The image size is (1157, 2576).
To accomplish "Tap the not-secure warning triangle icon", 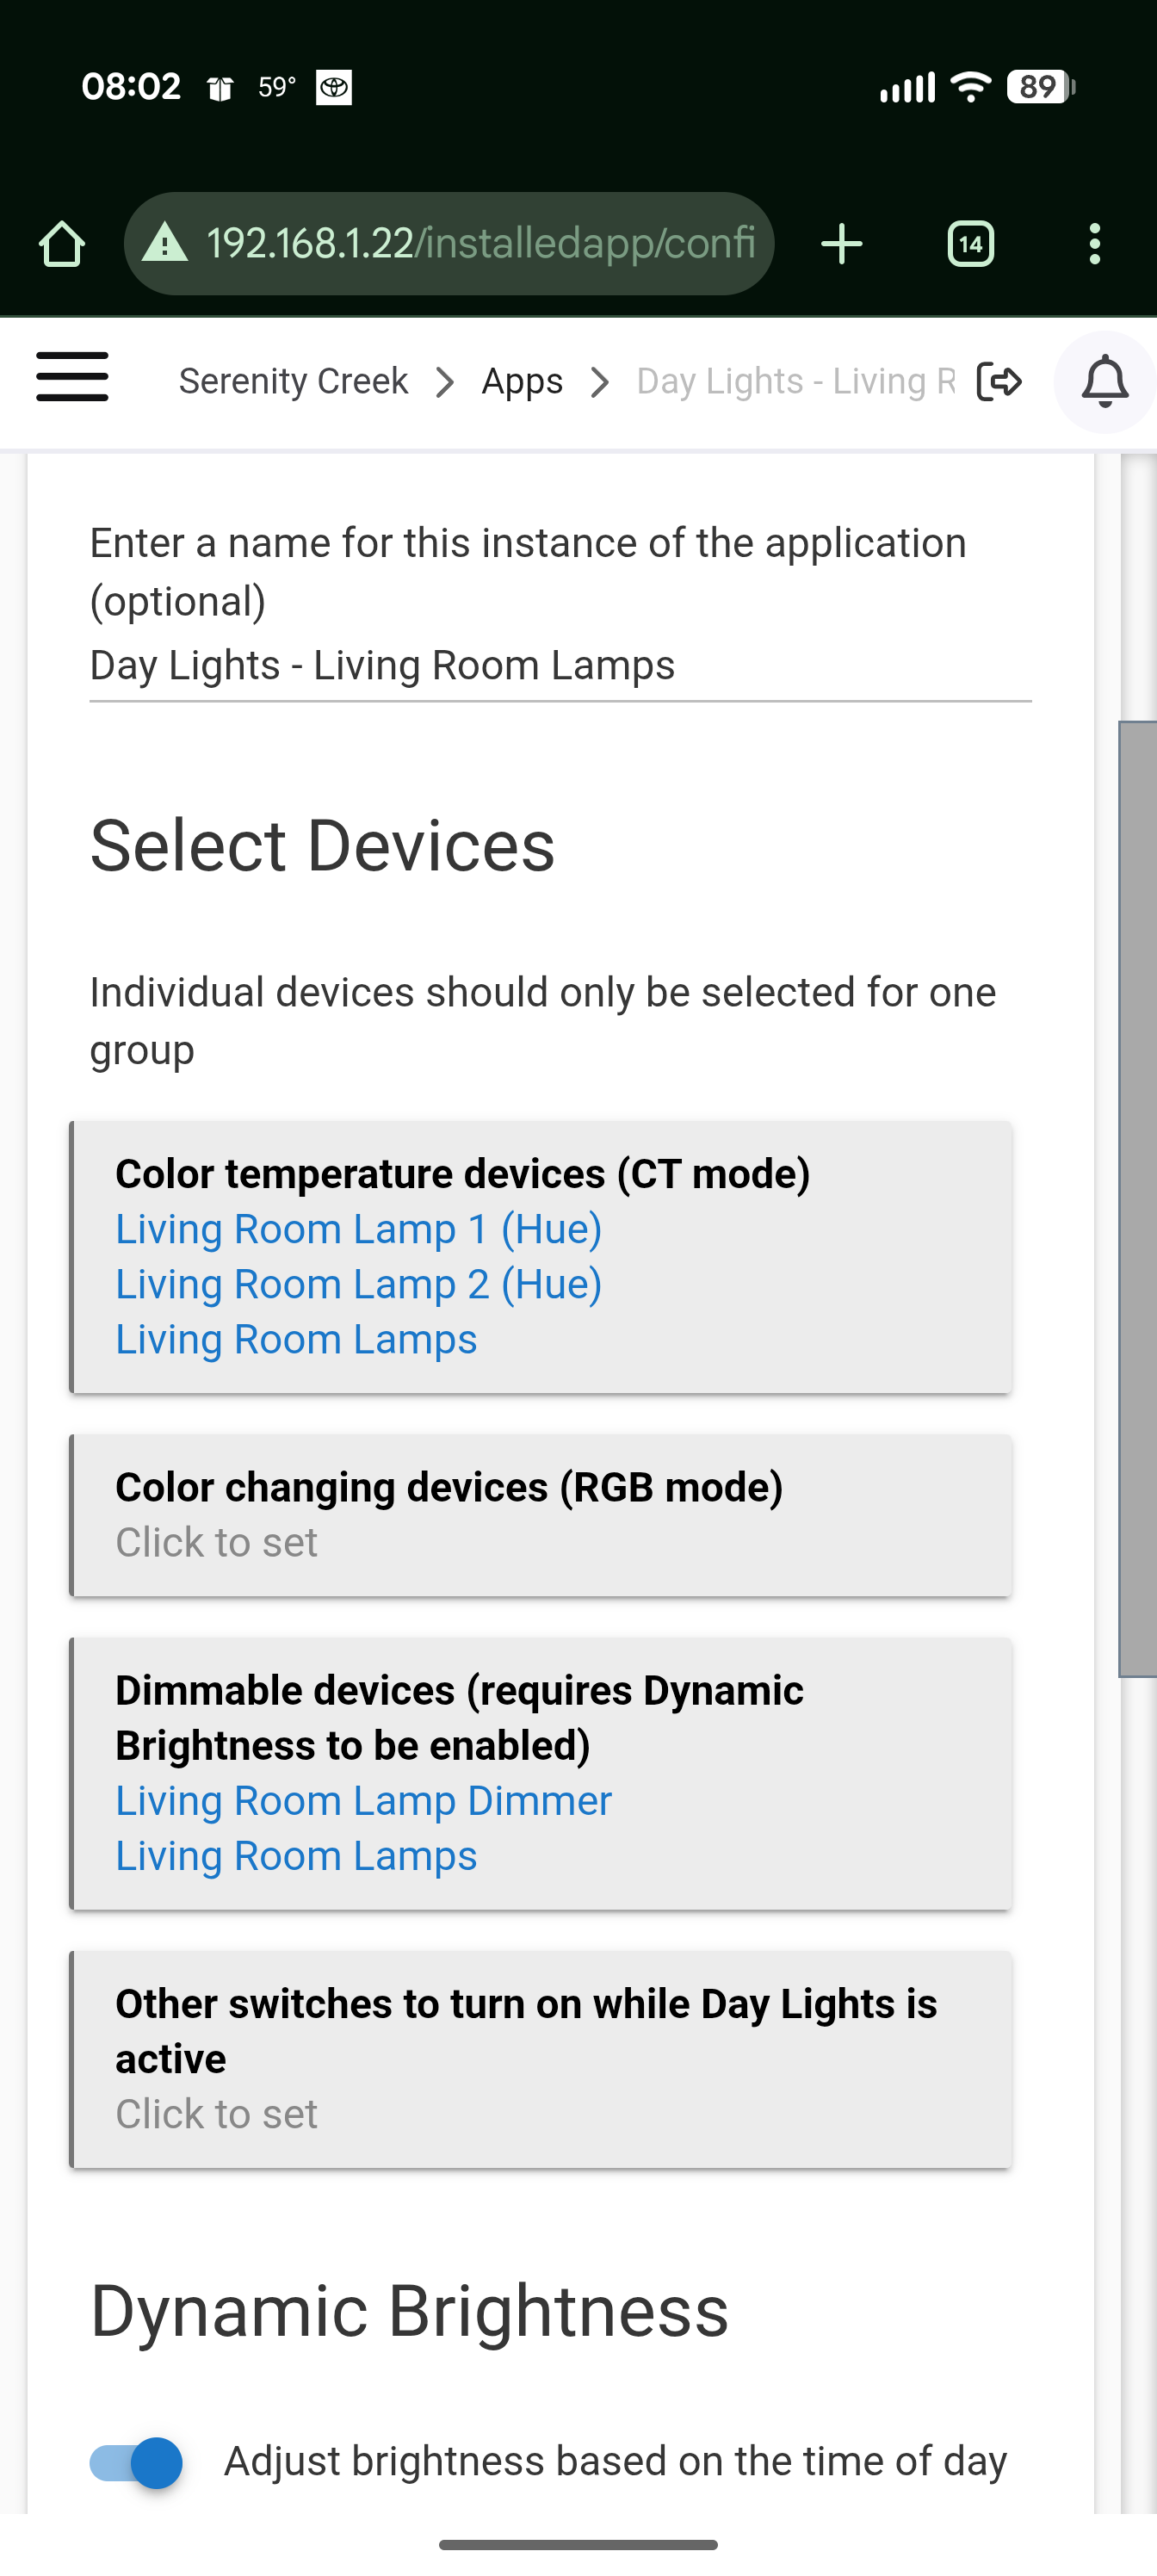I will click(x=165, y=243).
